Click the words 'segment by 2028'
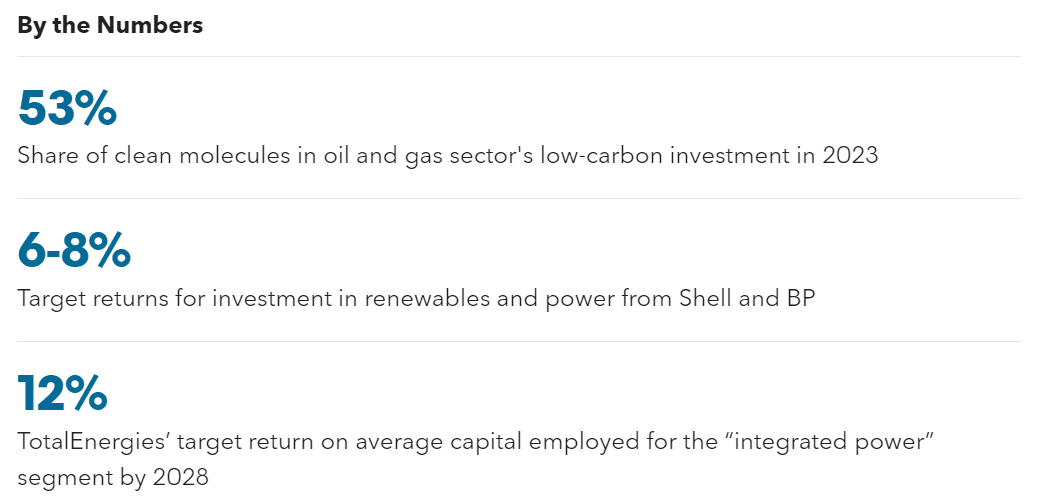 [113, 477]
